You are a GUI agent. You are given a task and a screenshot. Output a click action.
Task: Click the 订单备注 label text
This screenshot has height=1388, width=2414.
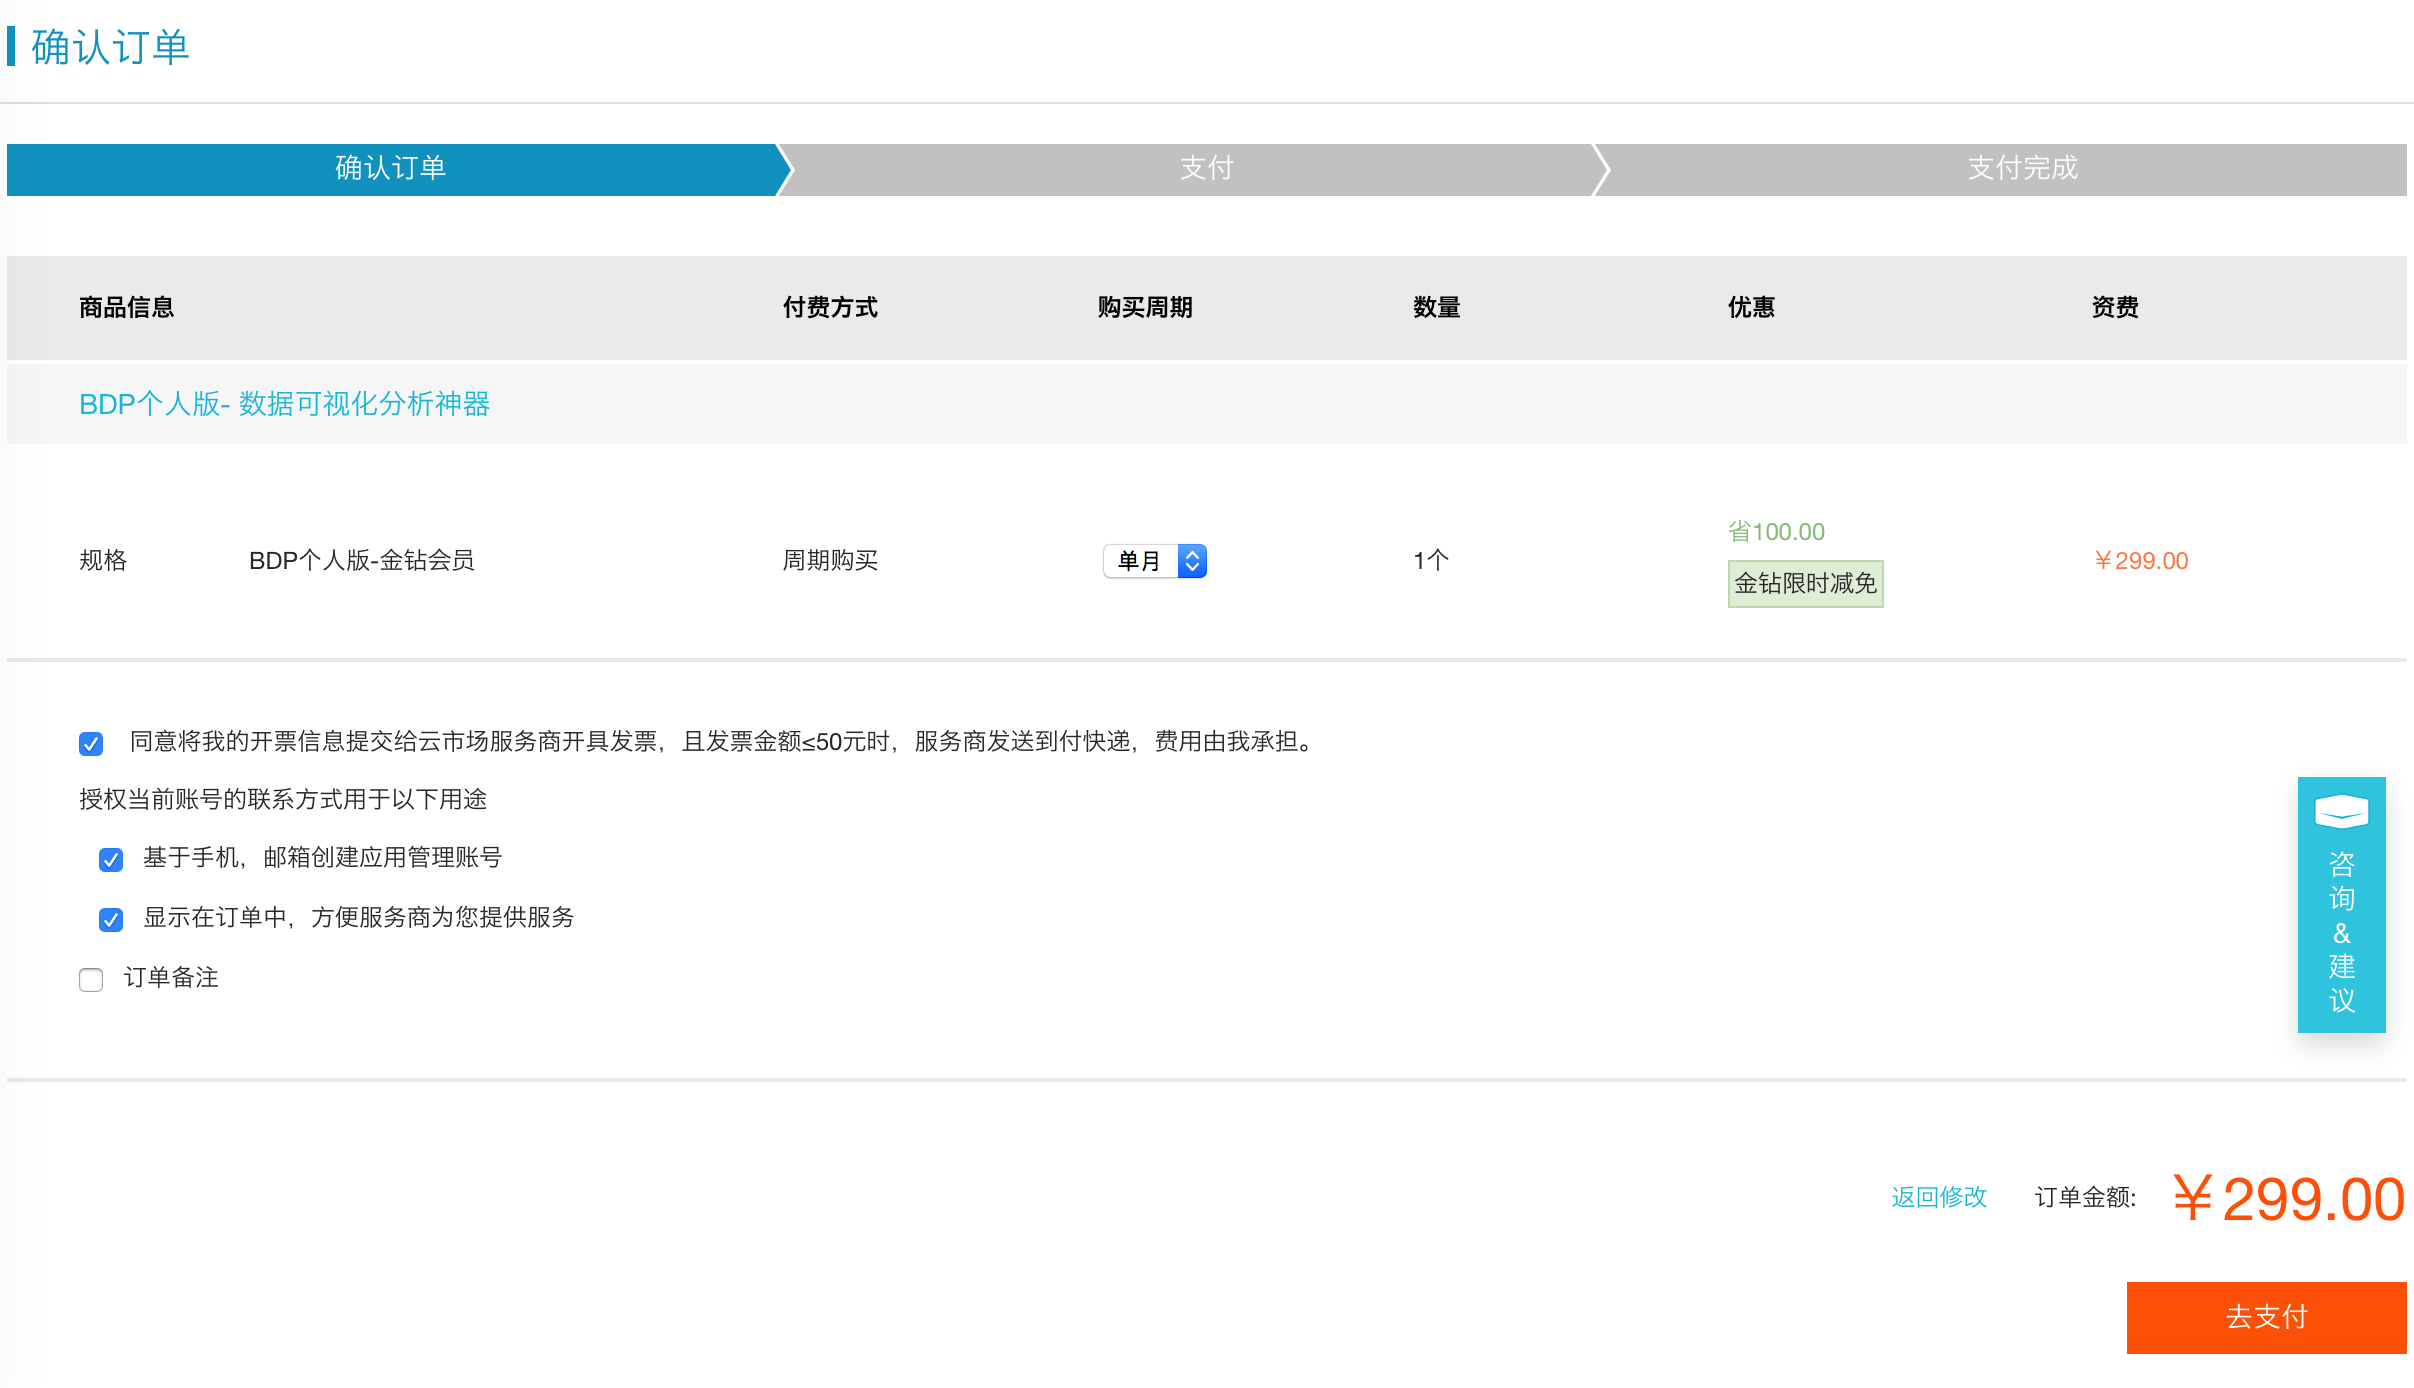[x=171, y=978]
